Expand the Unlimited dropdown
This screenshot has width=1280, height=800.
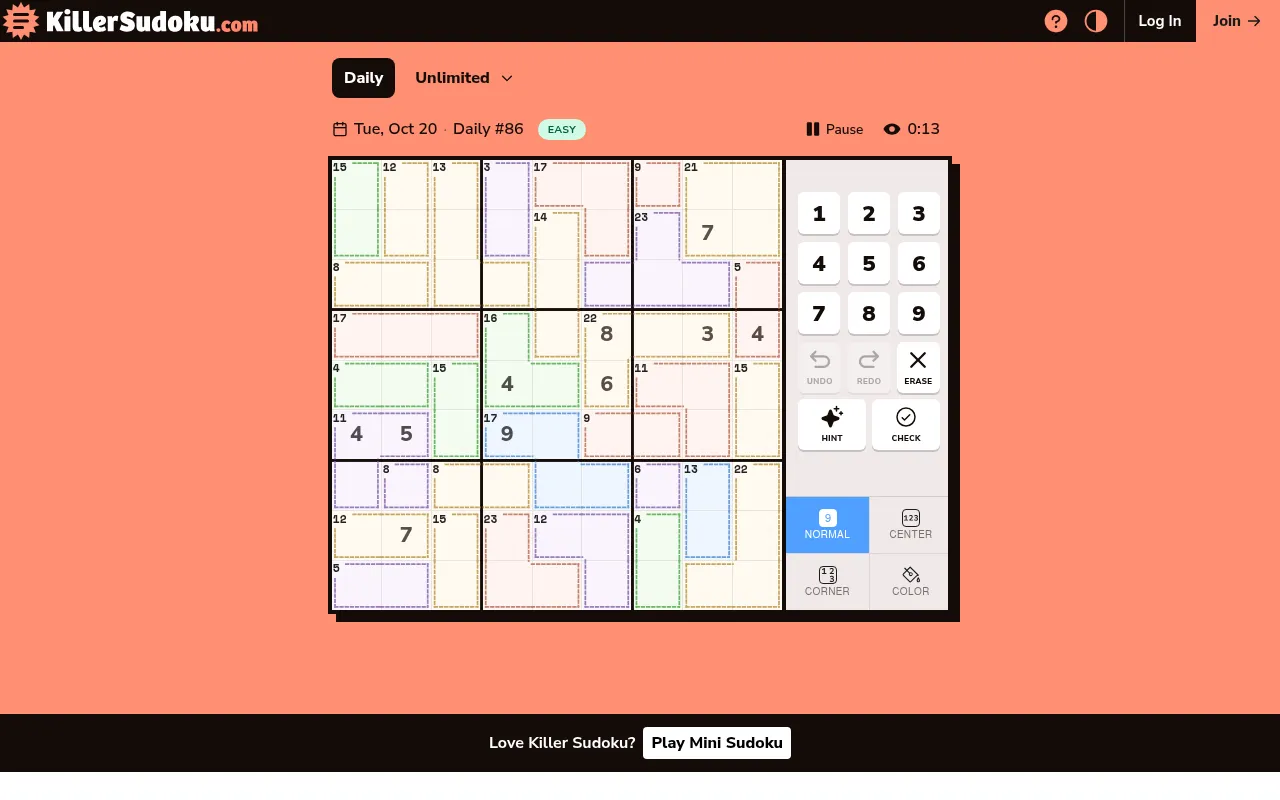tap(464, 78)
